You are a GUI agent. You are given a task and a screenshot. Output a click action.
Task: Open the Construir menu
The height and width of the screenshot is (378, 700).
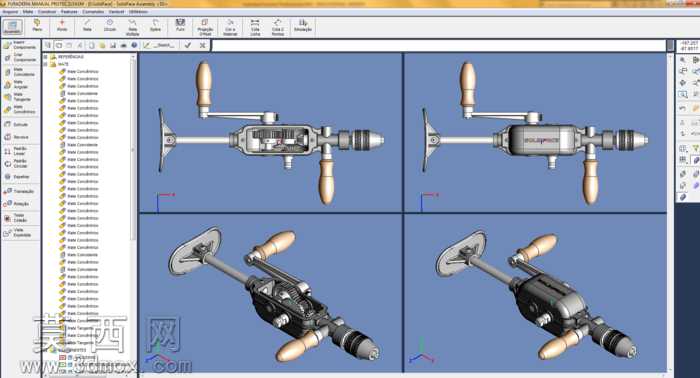(47, 12)
